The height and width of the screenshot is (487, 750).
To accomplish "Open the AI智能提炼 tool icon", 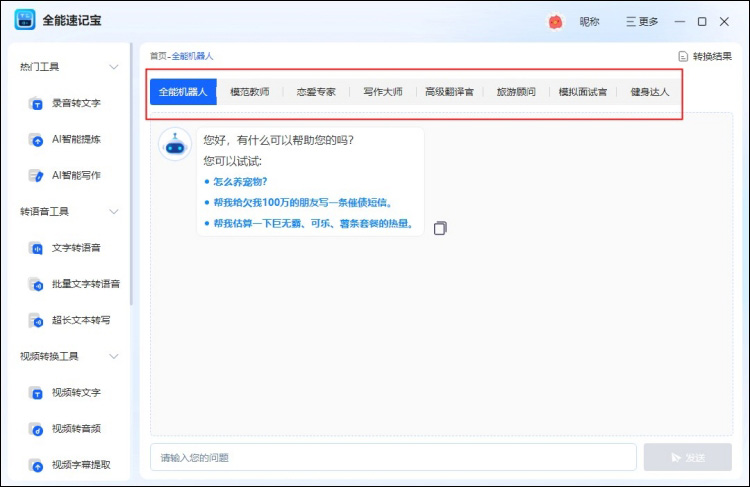I will coord(37,139).
